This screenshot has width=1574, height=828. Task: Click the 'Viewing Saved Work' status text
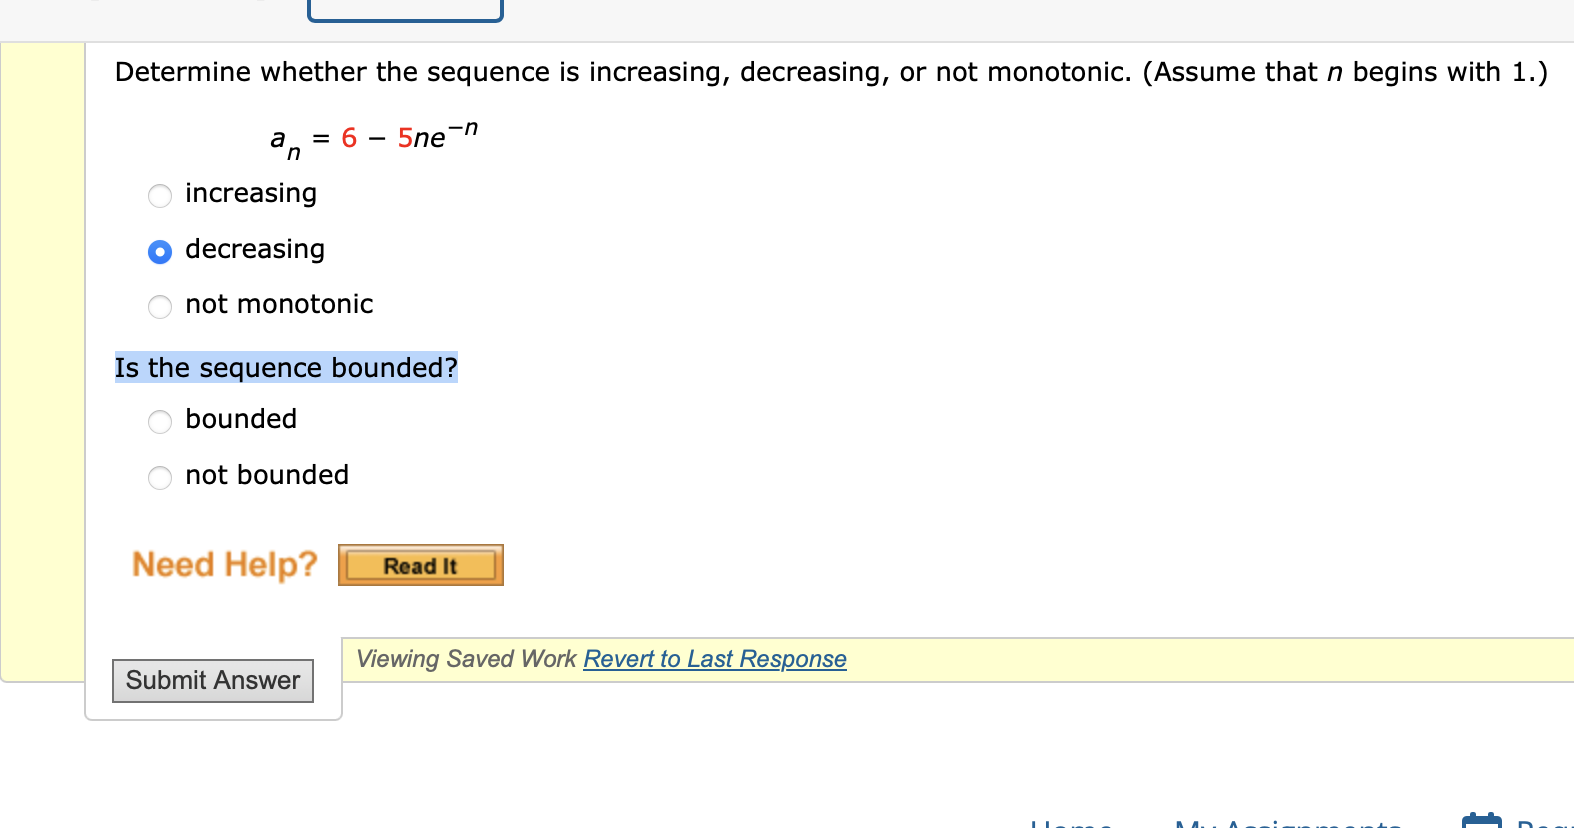[x=466, y=659]
